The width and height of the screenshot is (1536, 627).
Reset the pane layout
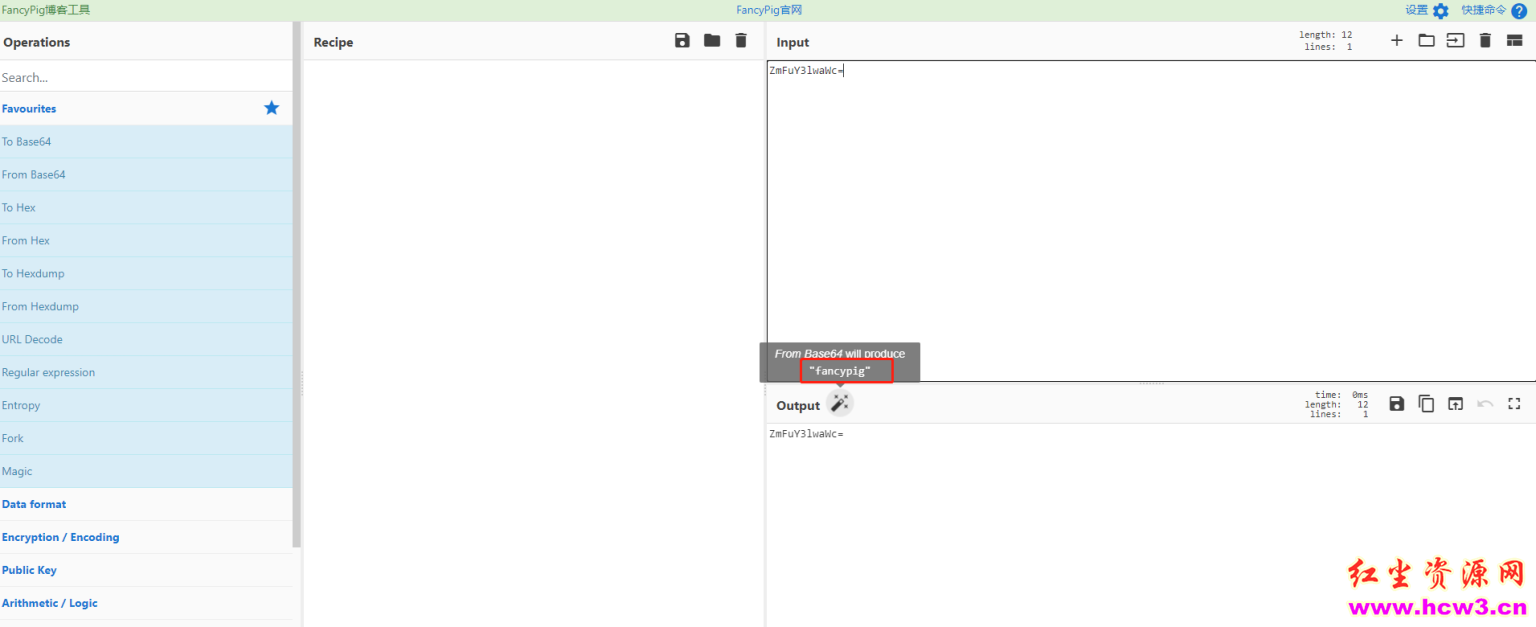click(1514, 41)
